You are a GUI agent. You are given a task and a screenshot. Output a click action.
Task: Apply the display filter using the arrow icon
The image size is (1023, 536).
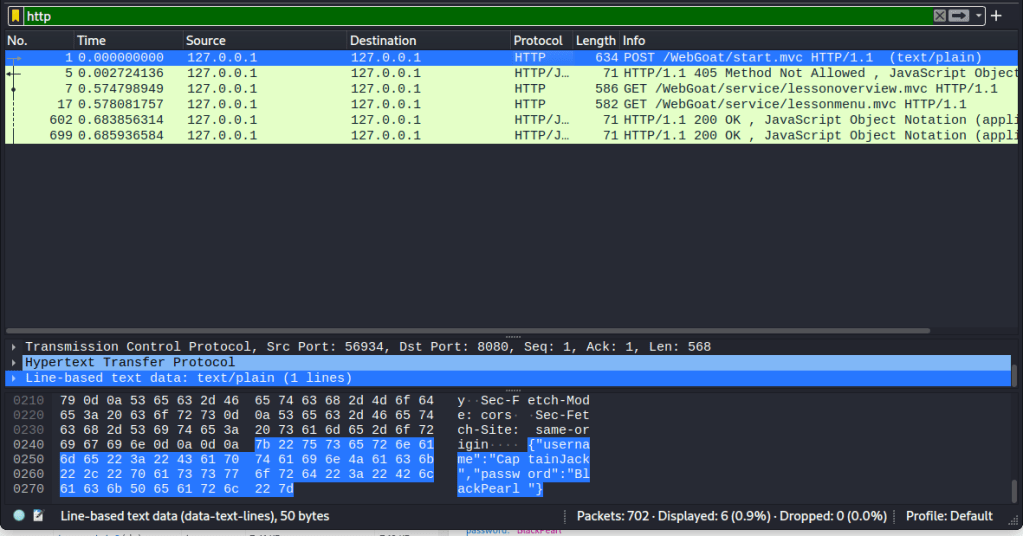click(x=959, y=16)
